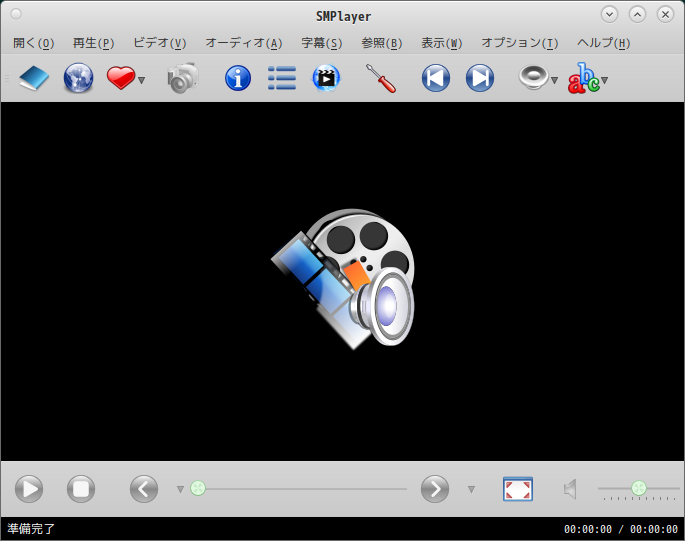Fast forward with right arrow button
Viewport: 685px width, 541px height.
(x=435, y=489)
